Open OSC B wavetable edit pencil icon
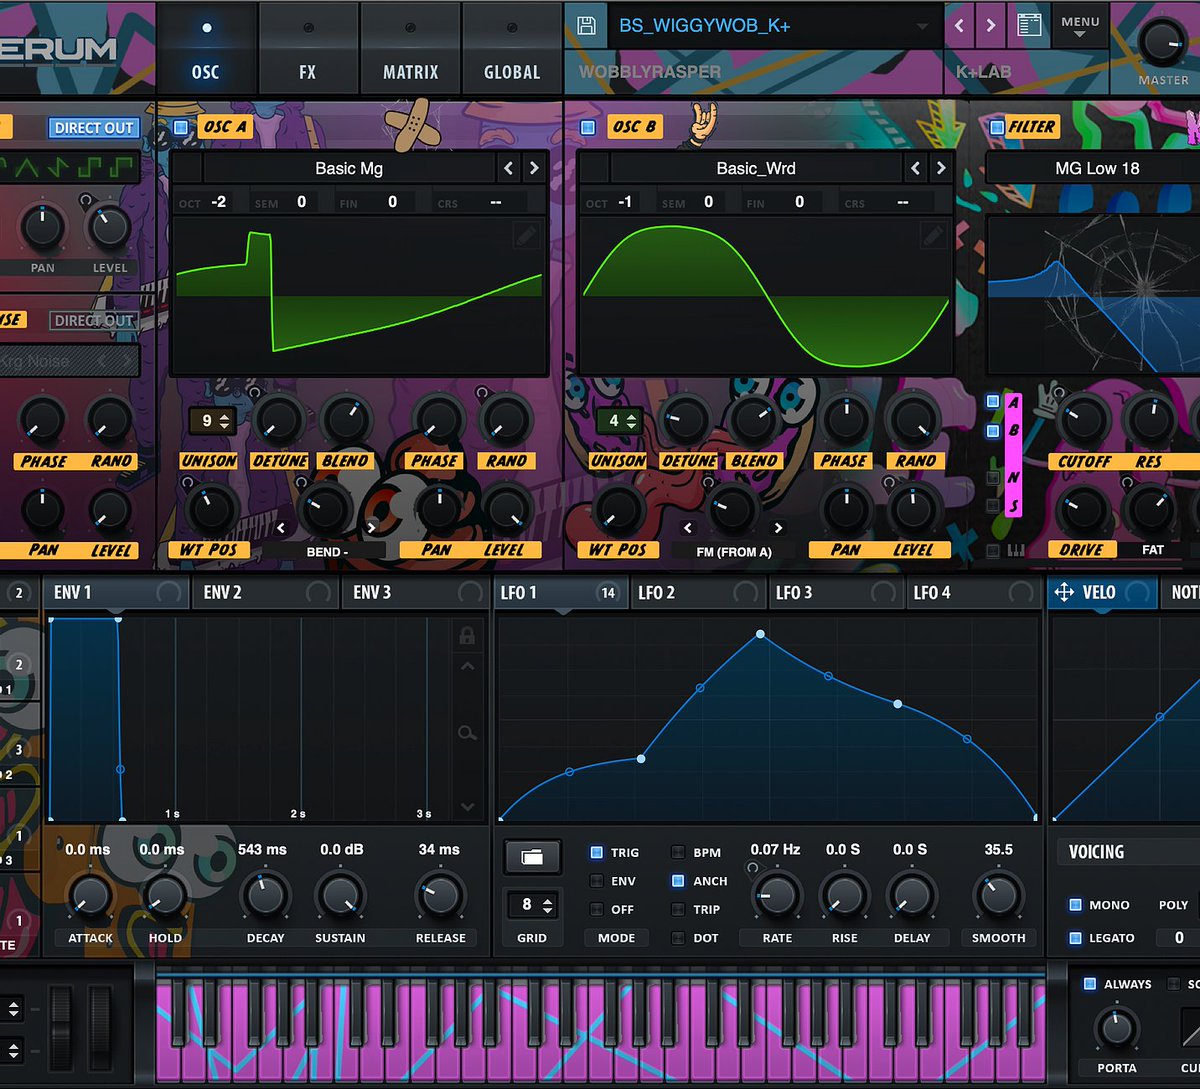Image resolution: width=1200 pixels, height=1089 pixels. pos(932,236)
